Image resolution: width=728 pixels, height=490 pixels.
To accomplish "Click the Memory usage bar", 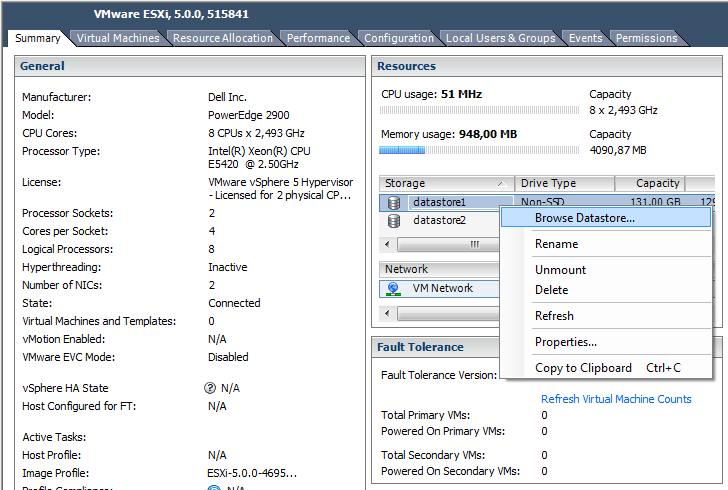I will click(479, 150).
